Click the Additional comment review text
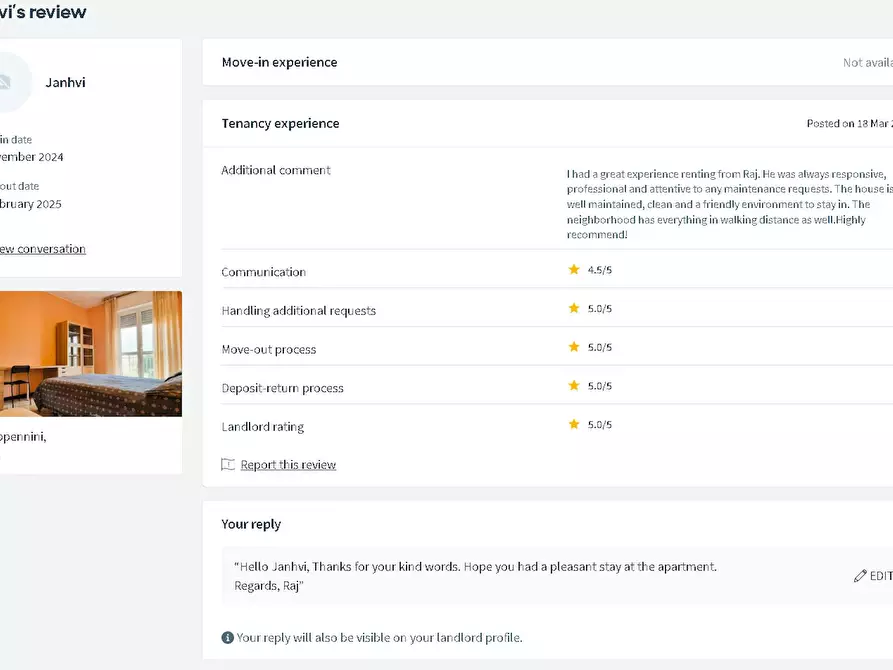The width and height of the screenshot is (893, 670). 727,204
